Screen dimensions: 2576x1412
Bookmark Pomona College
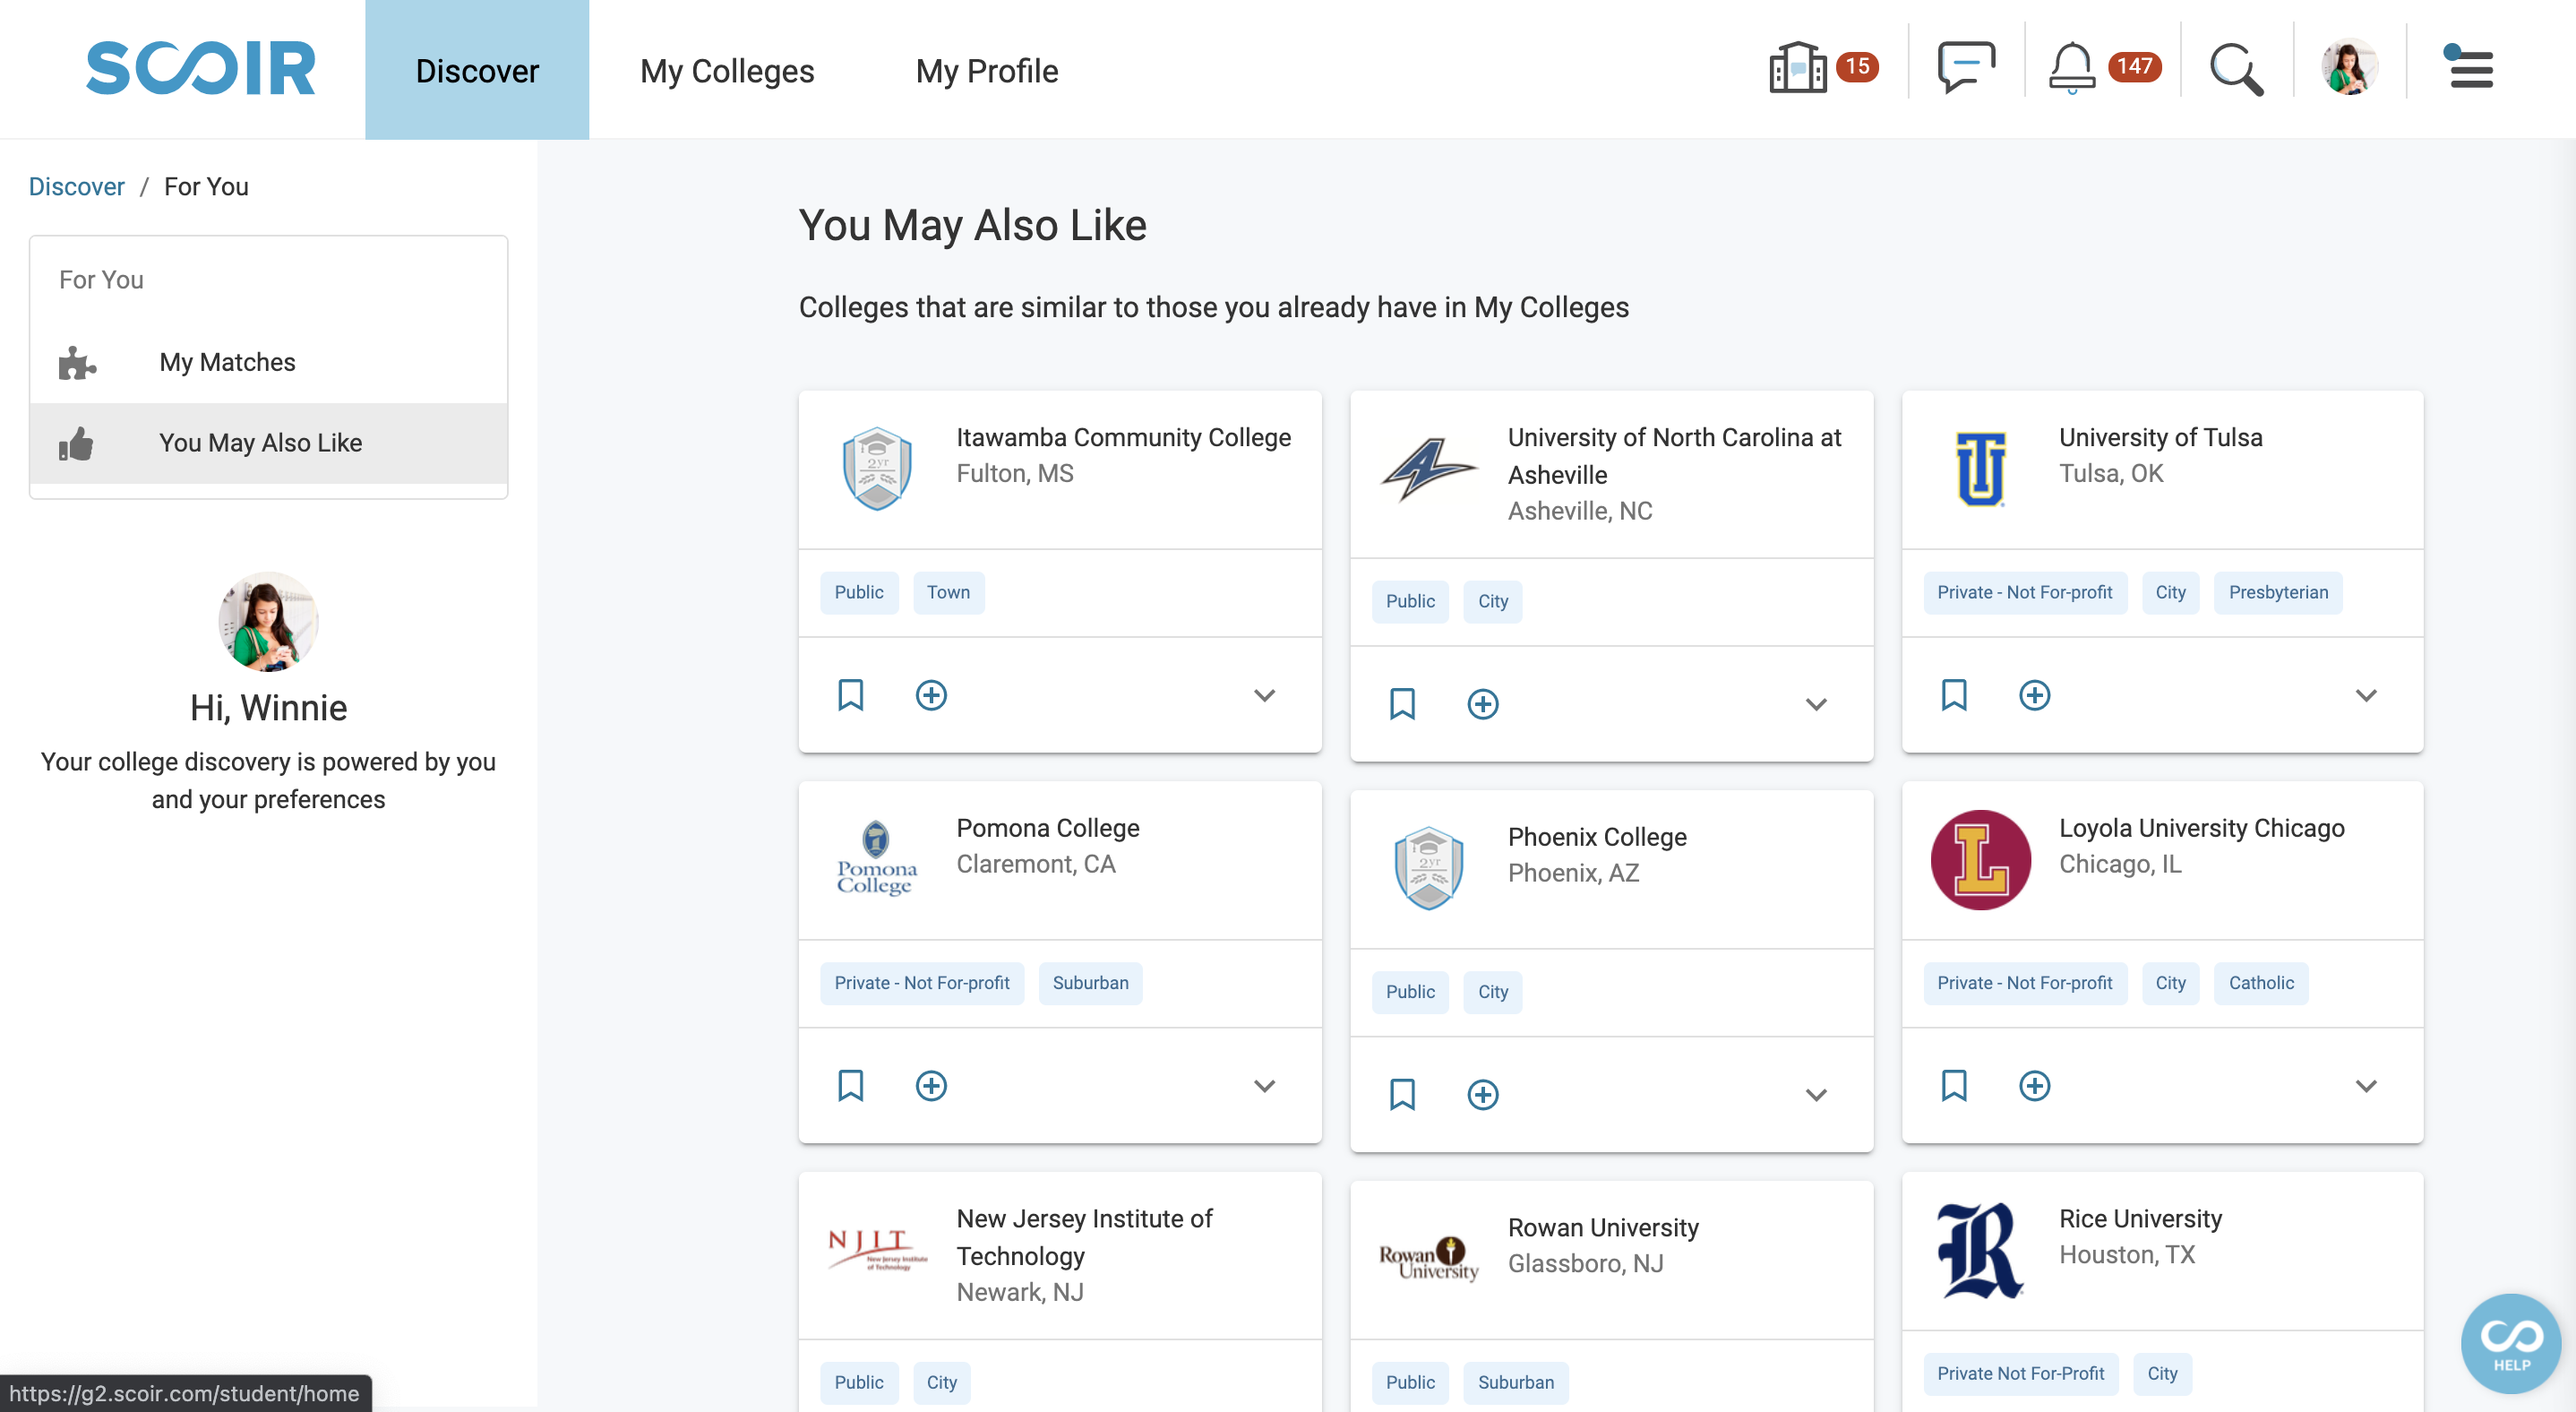pyautogui.click(x=851, y=1086)
